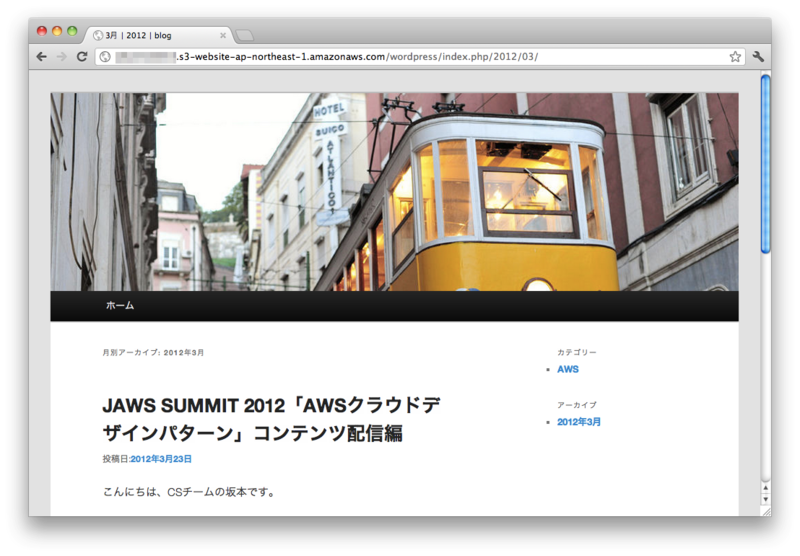Click the window resize grip corner
Screen dimensions: 800x556
coord(766,512)
